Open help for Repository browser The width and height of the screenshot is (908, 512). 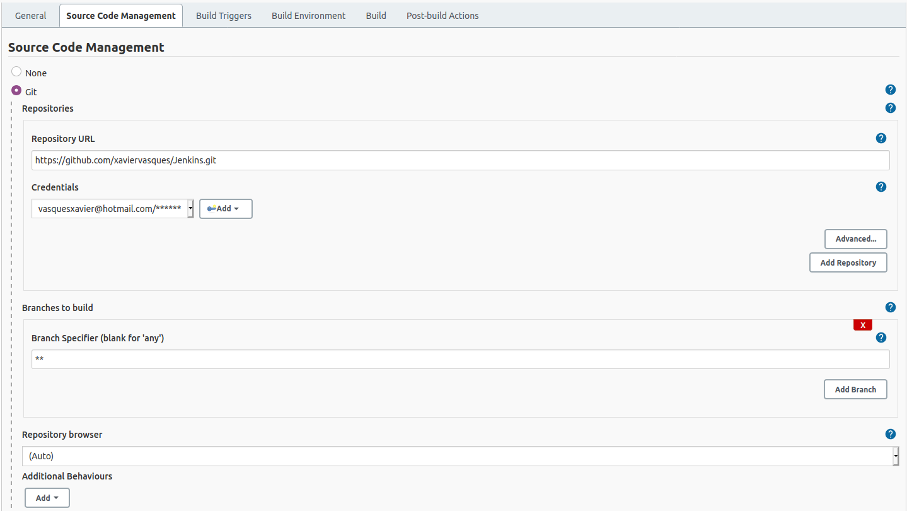(x=890, y=434)
